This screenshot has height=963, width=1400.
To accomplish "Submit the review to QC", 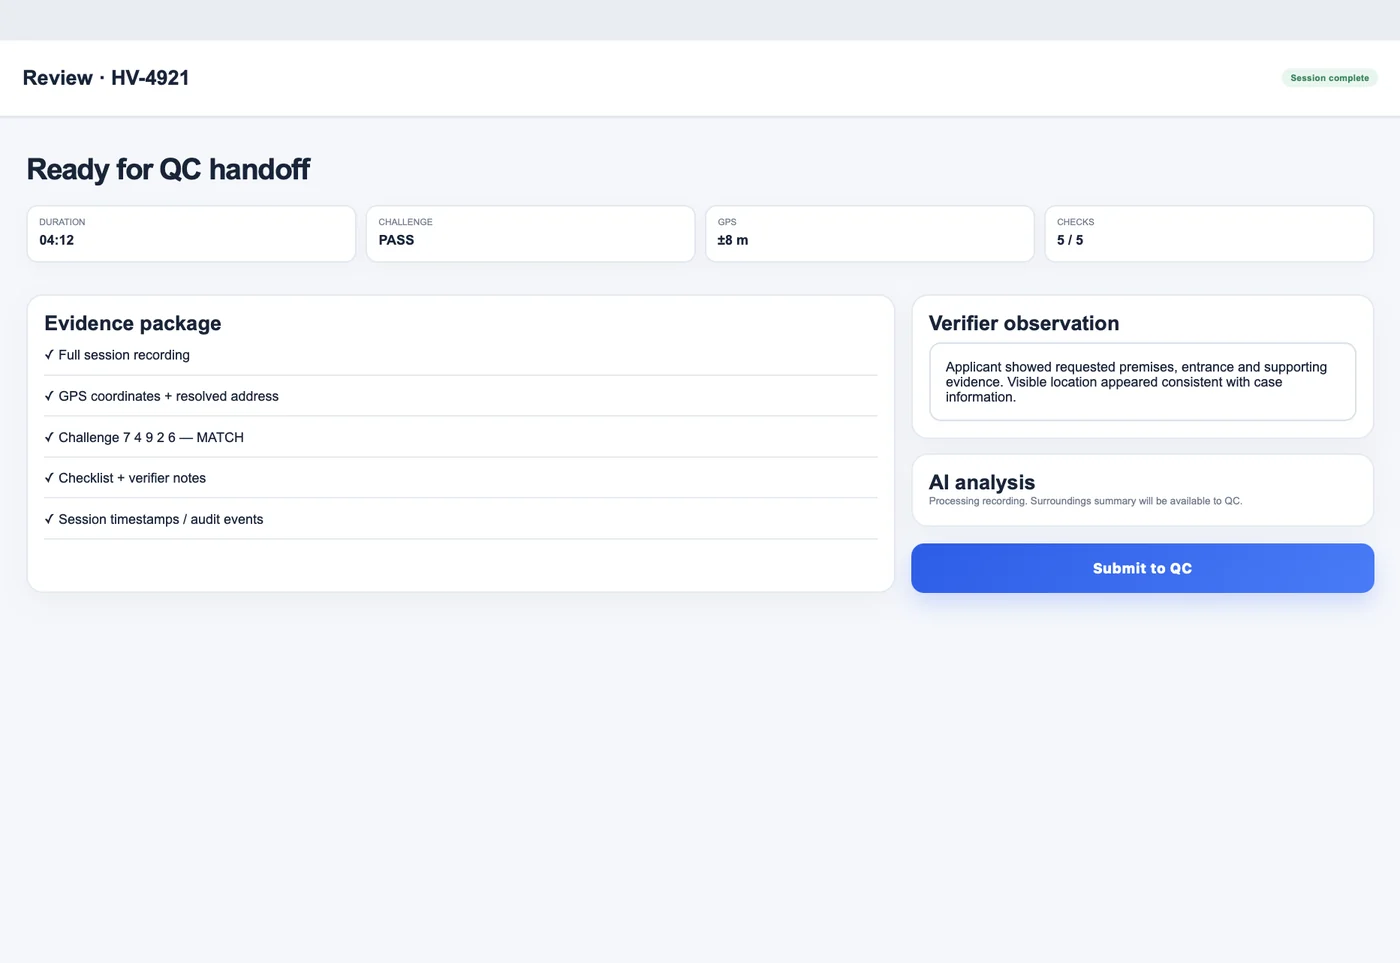I will [x=1142, y=568].
